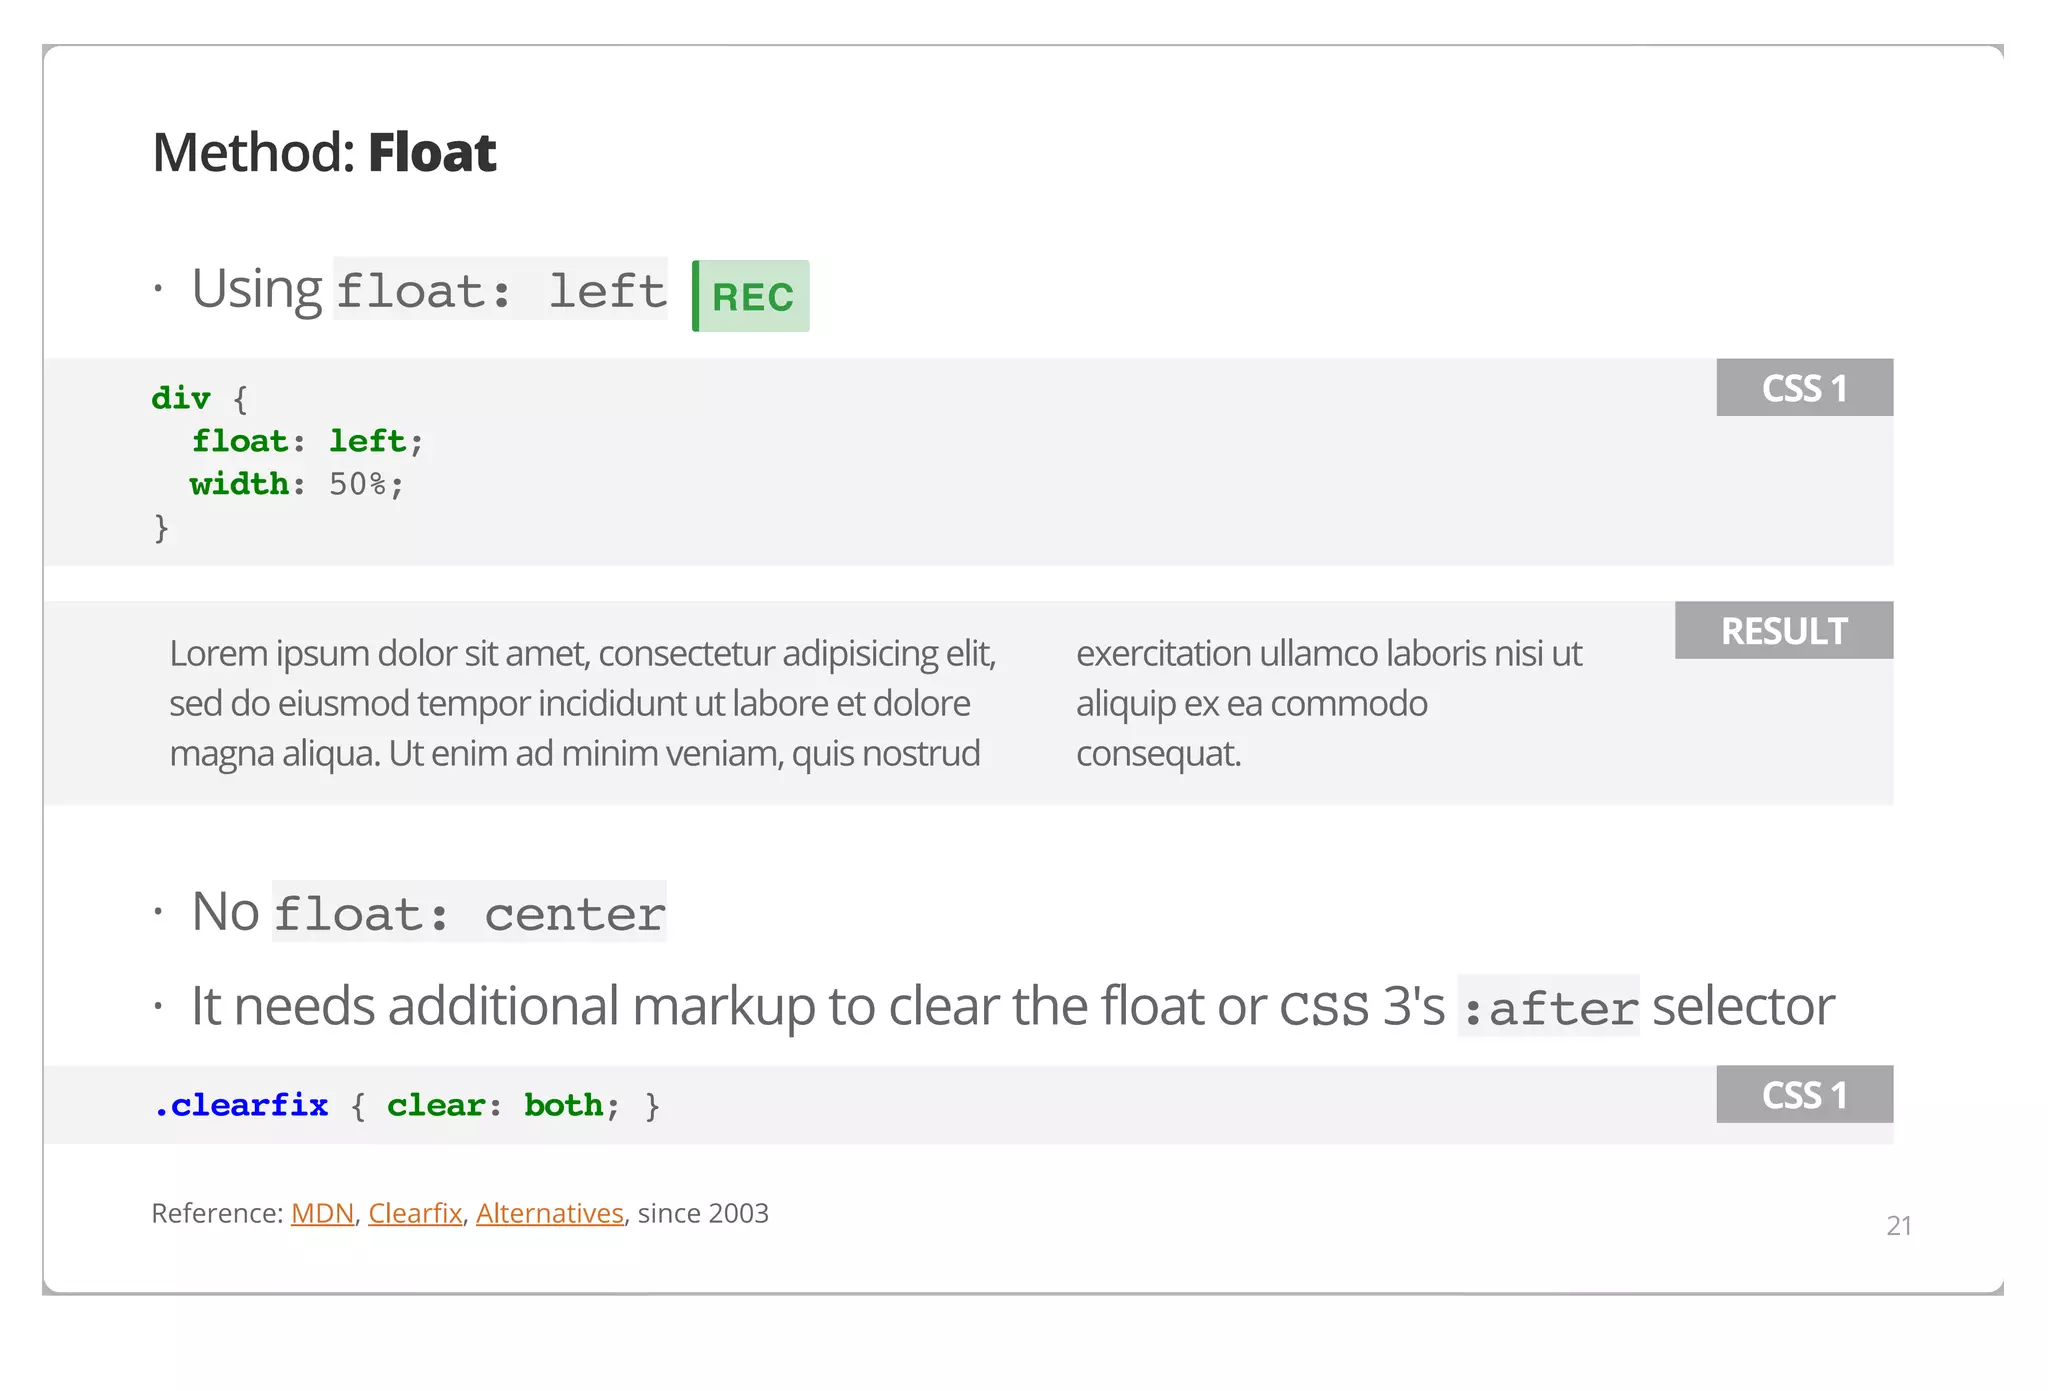Click the right column text starting with "exercitation"
The height and width of the screenshot is (1391, 2048).
(x=1328, y=703)
